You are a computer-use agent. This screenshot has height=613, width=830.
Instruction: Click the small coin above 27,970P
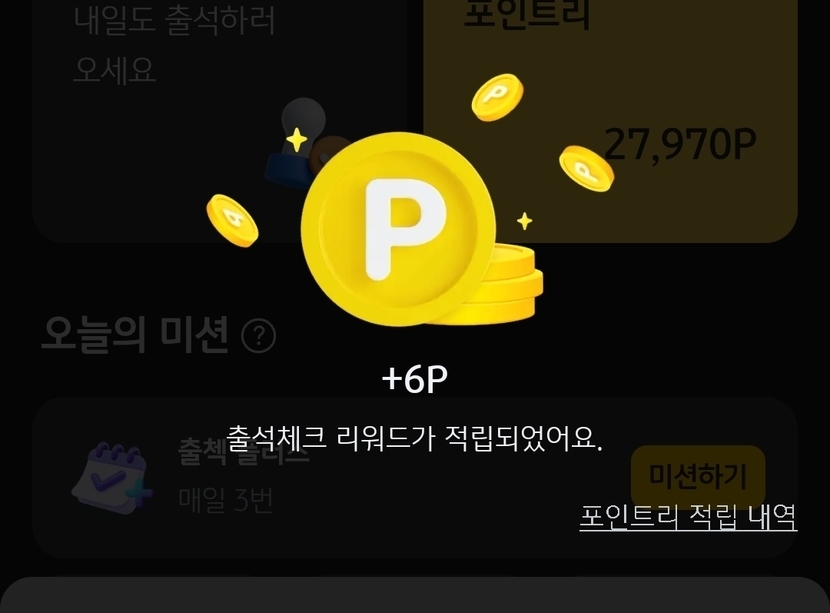tap(498, 97)
